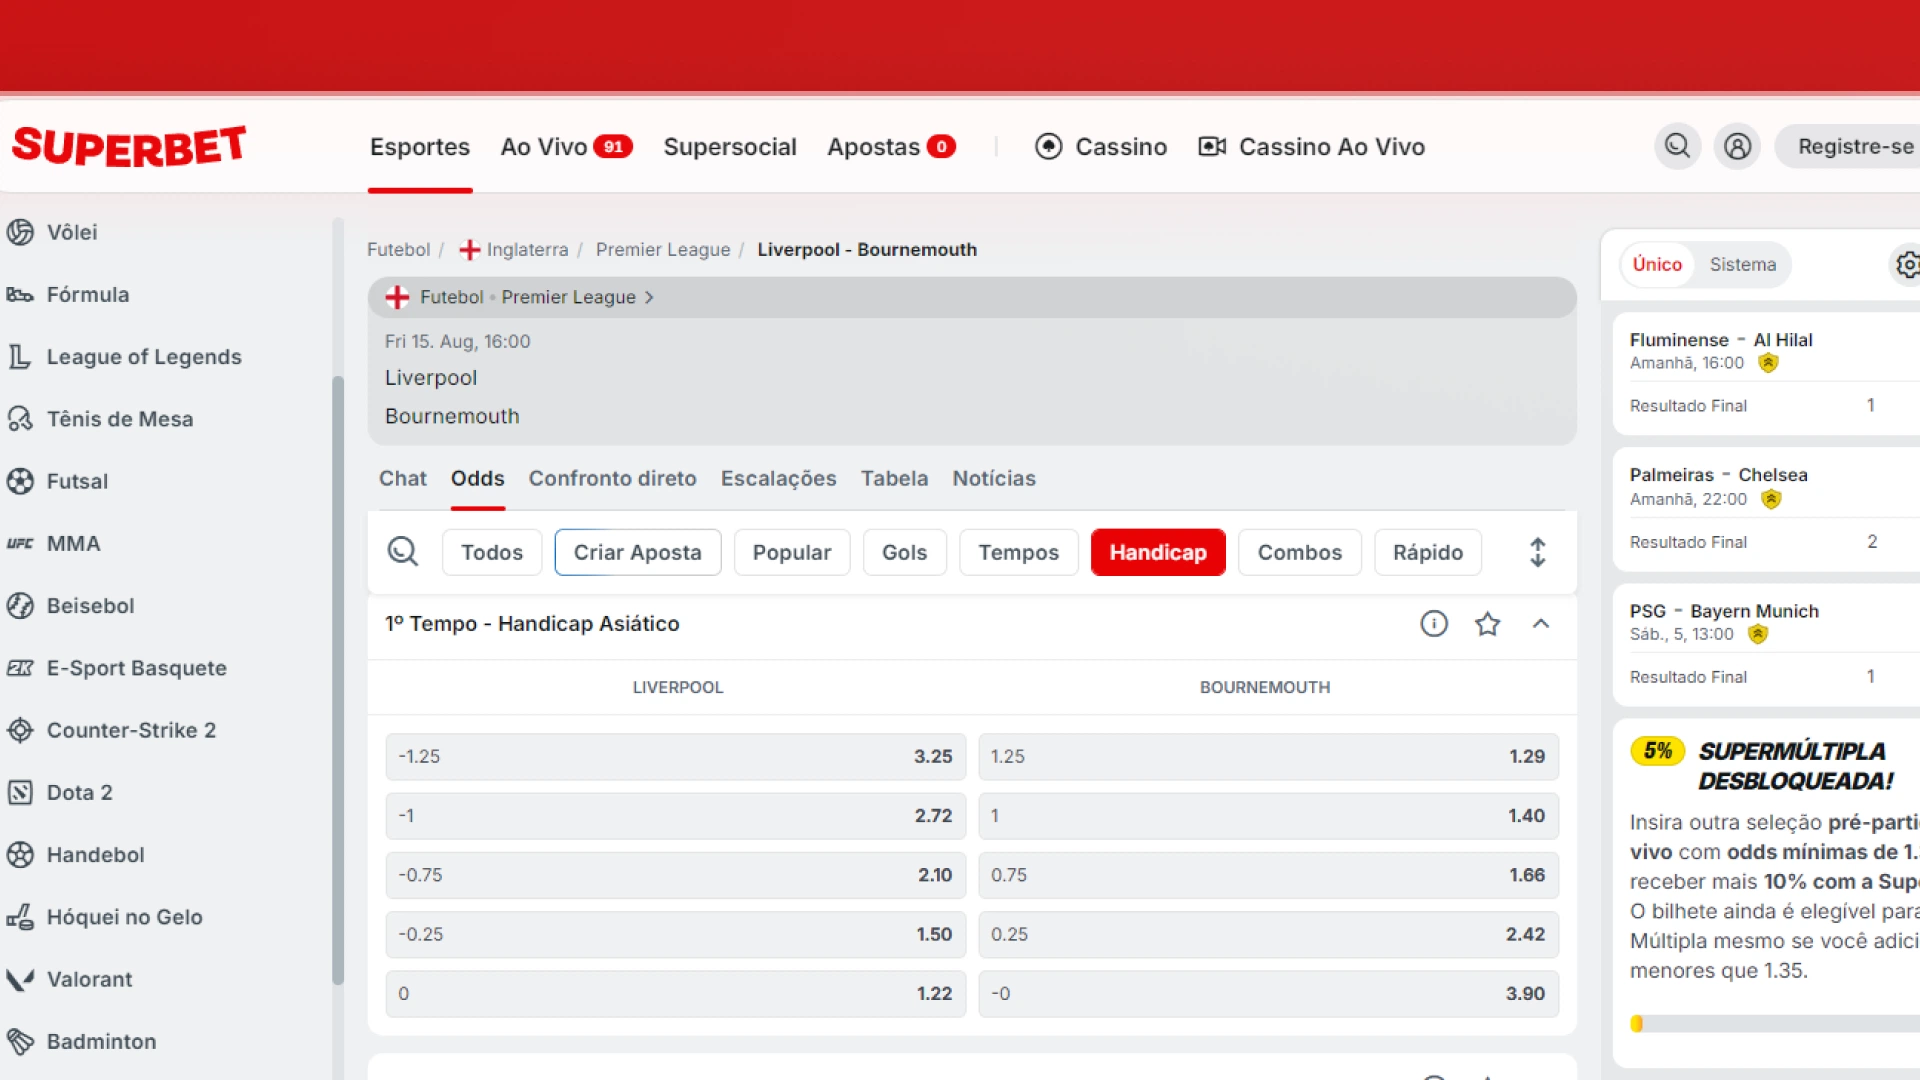1920x1080 pixels.
Task: Click the UFC MMA icon
Action: [x=20, y=544]
